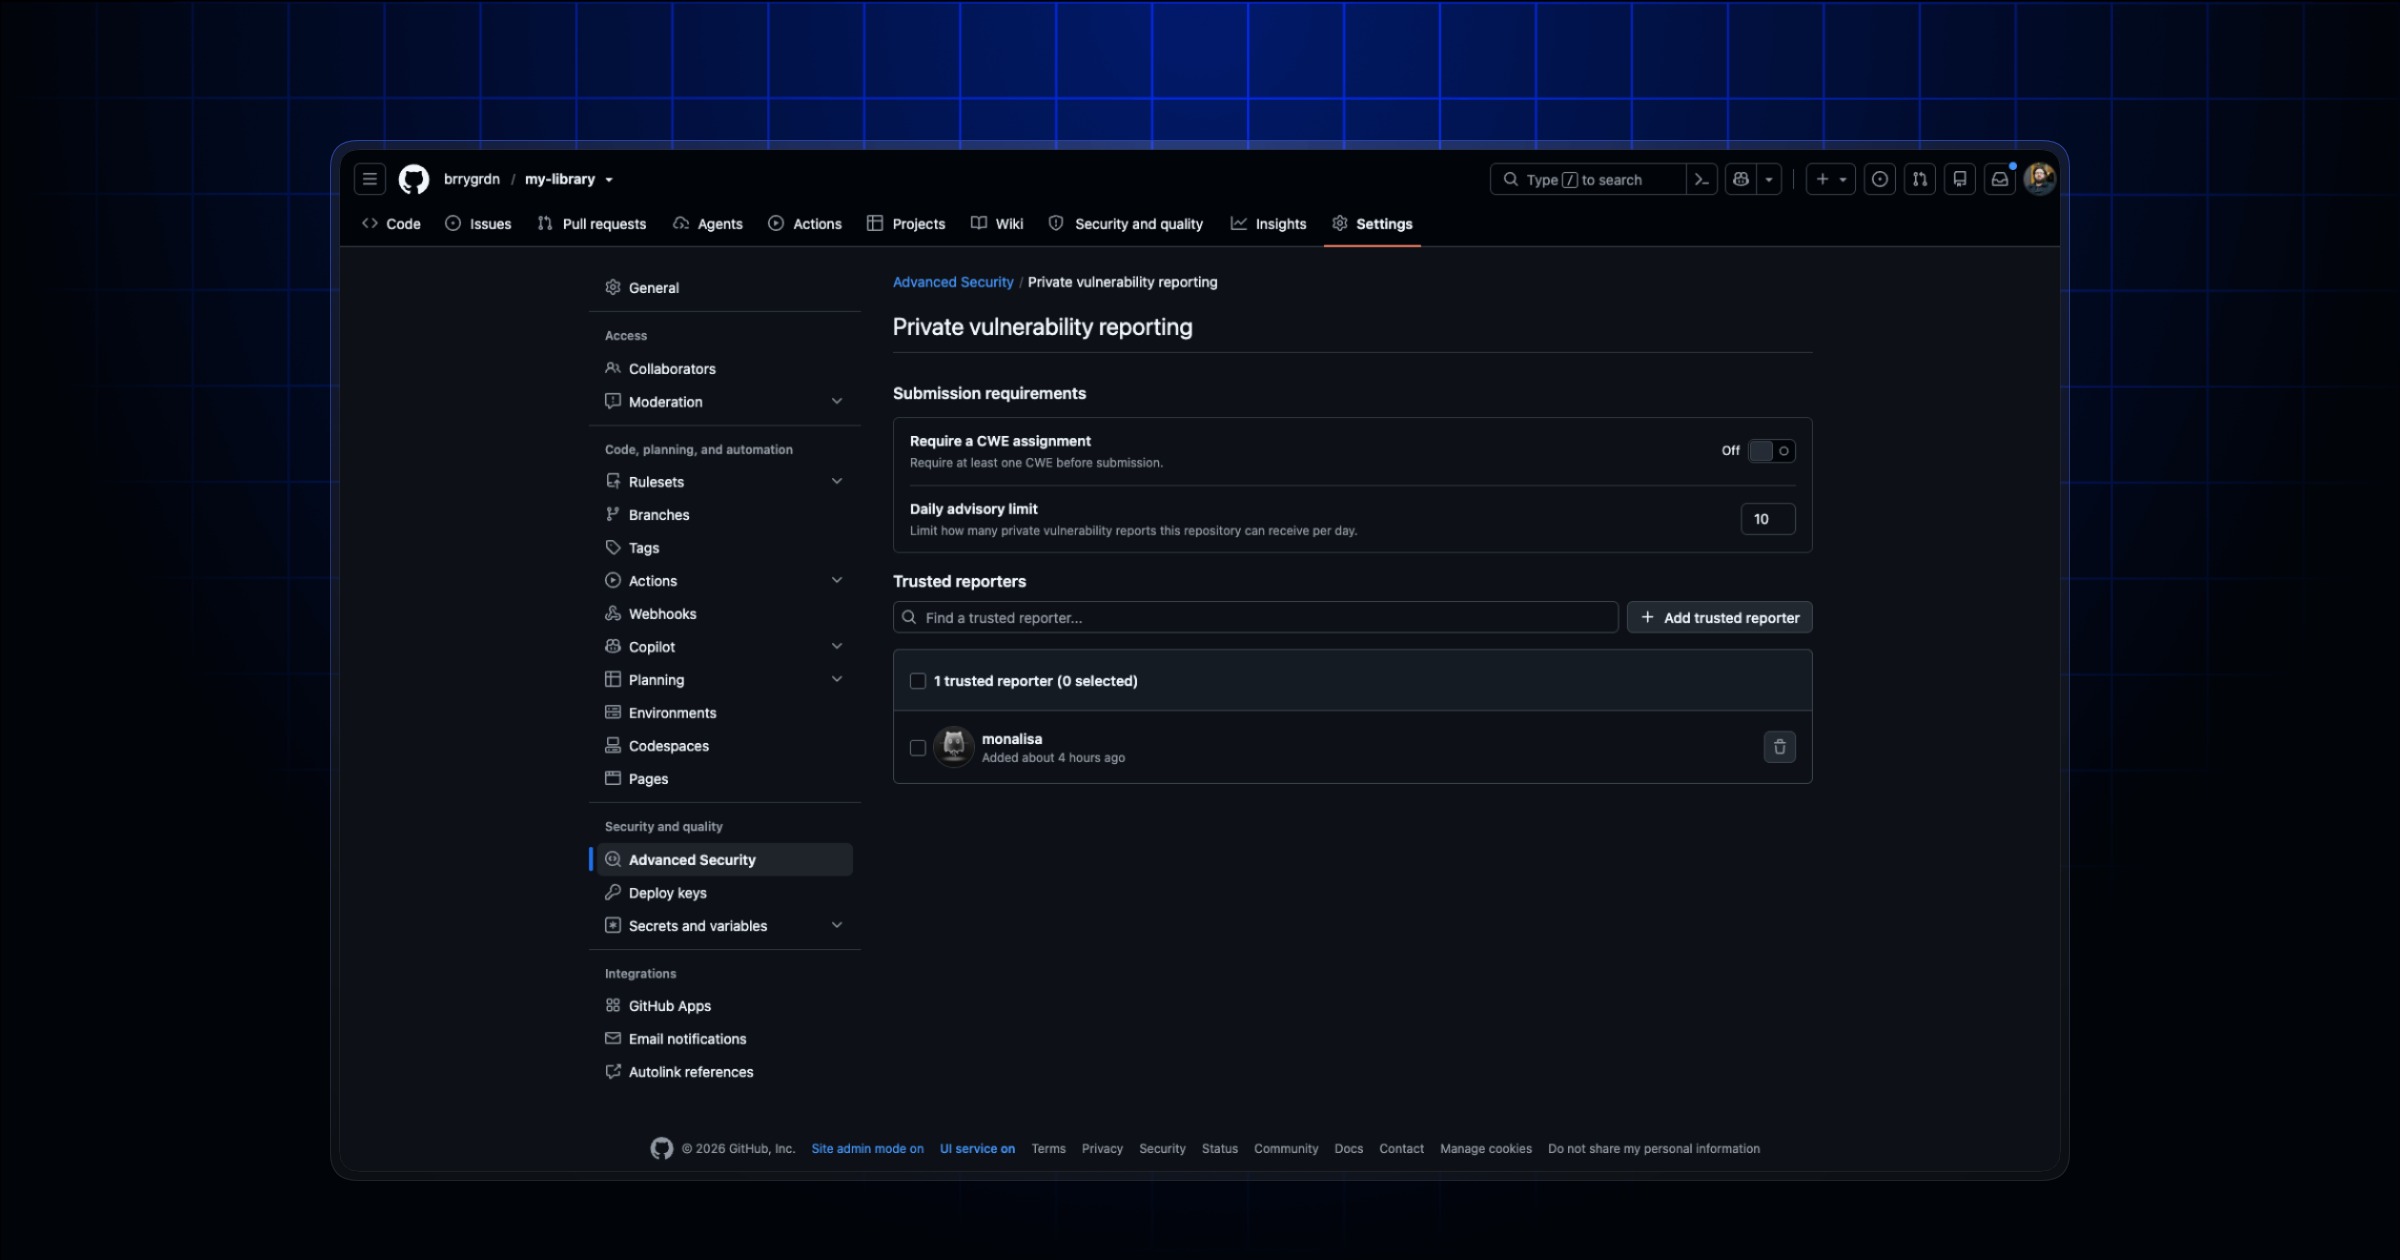Expand the Copilot settings section
The image size is (2400, 1260).
pos(725,647)
